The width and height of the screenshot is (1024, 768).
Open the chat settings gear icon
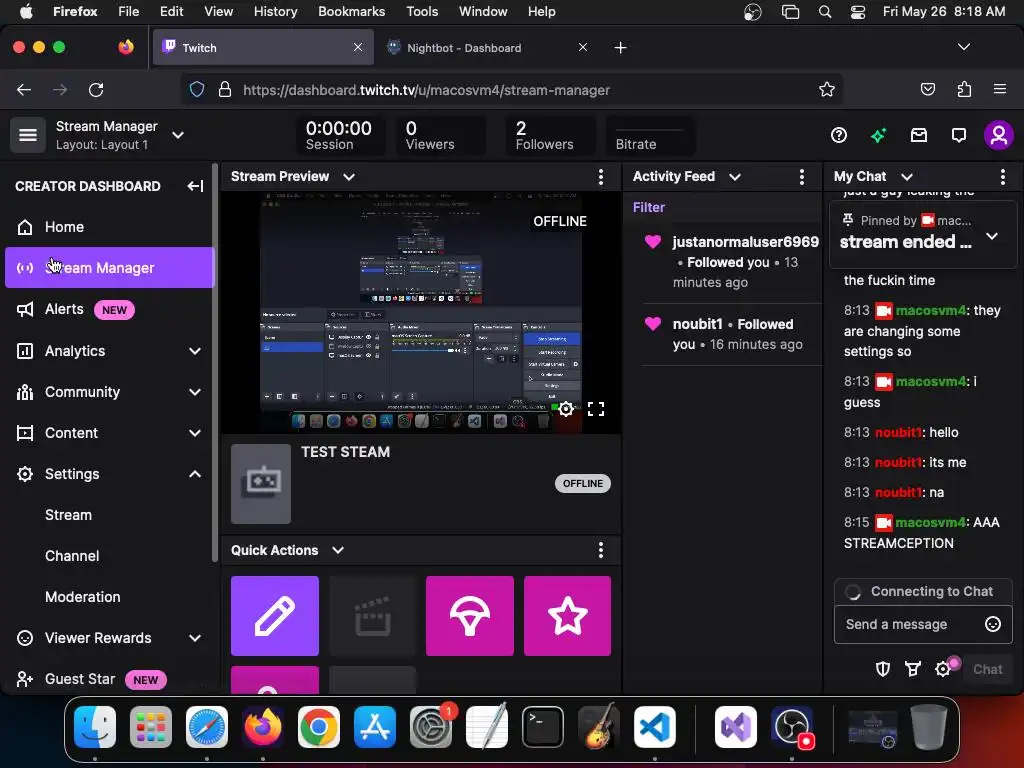click(942, 669)
